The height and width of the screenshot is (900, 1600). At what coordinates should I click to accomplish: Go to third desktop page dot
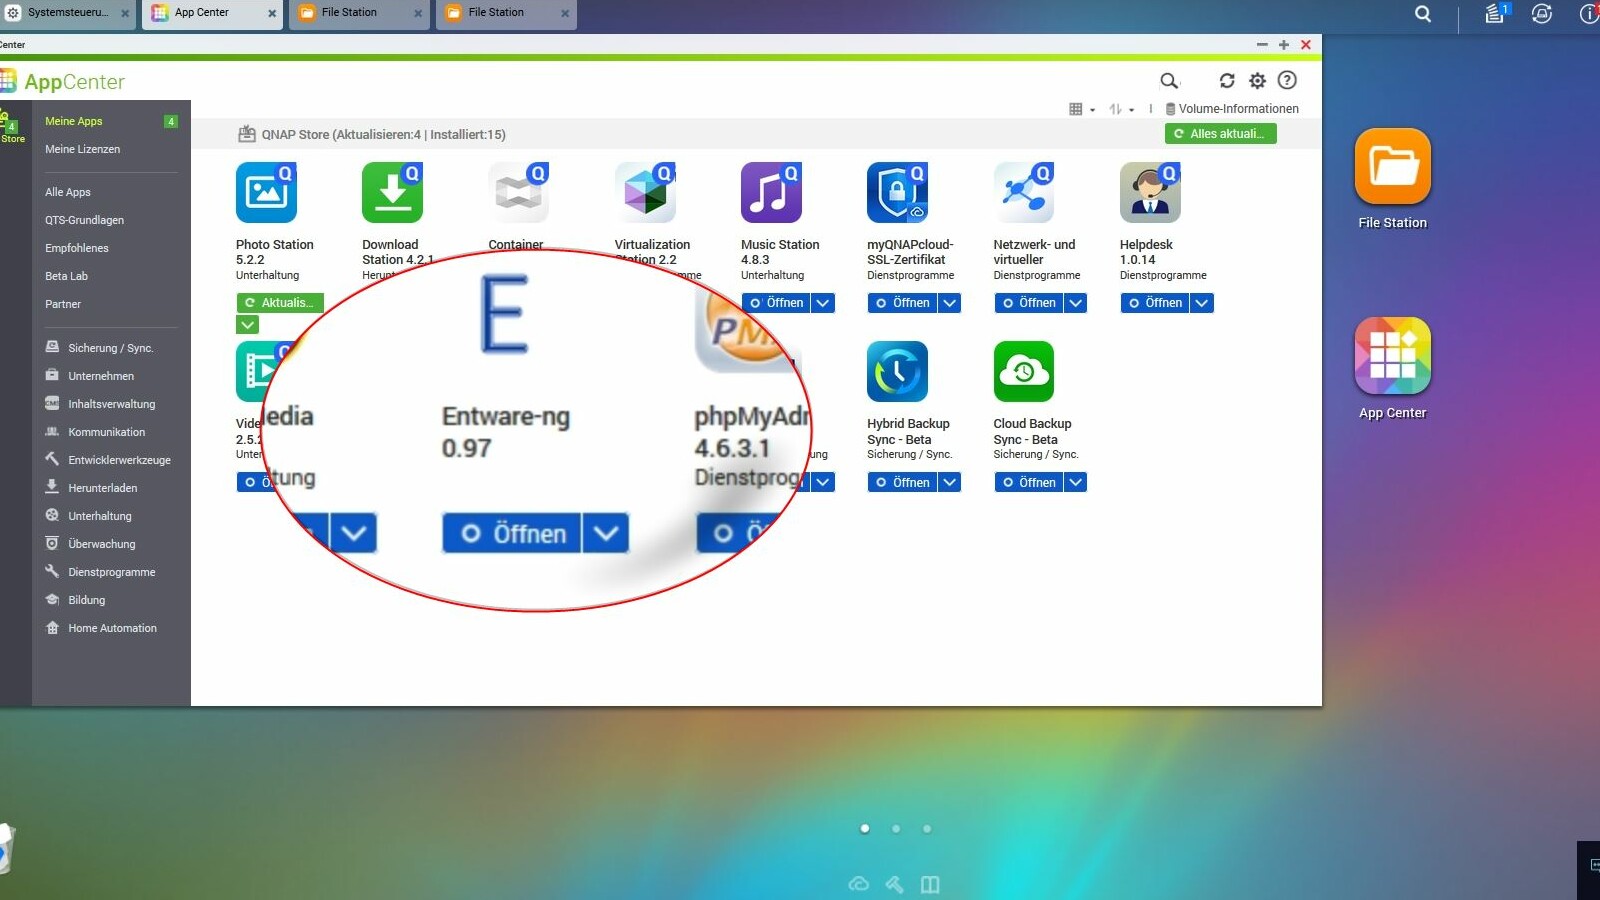[927, 828]
